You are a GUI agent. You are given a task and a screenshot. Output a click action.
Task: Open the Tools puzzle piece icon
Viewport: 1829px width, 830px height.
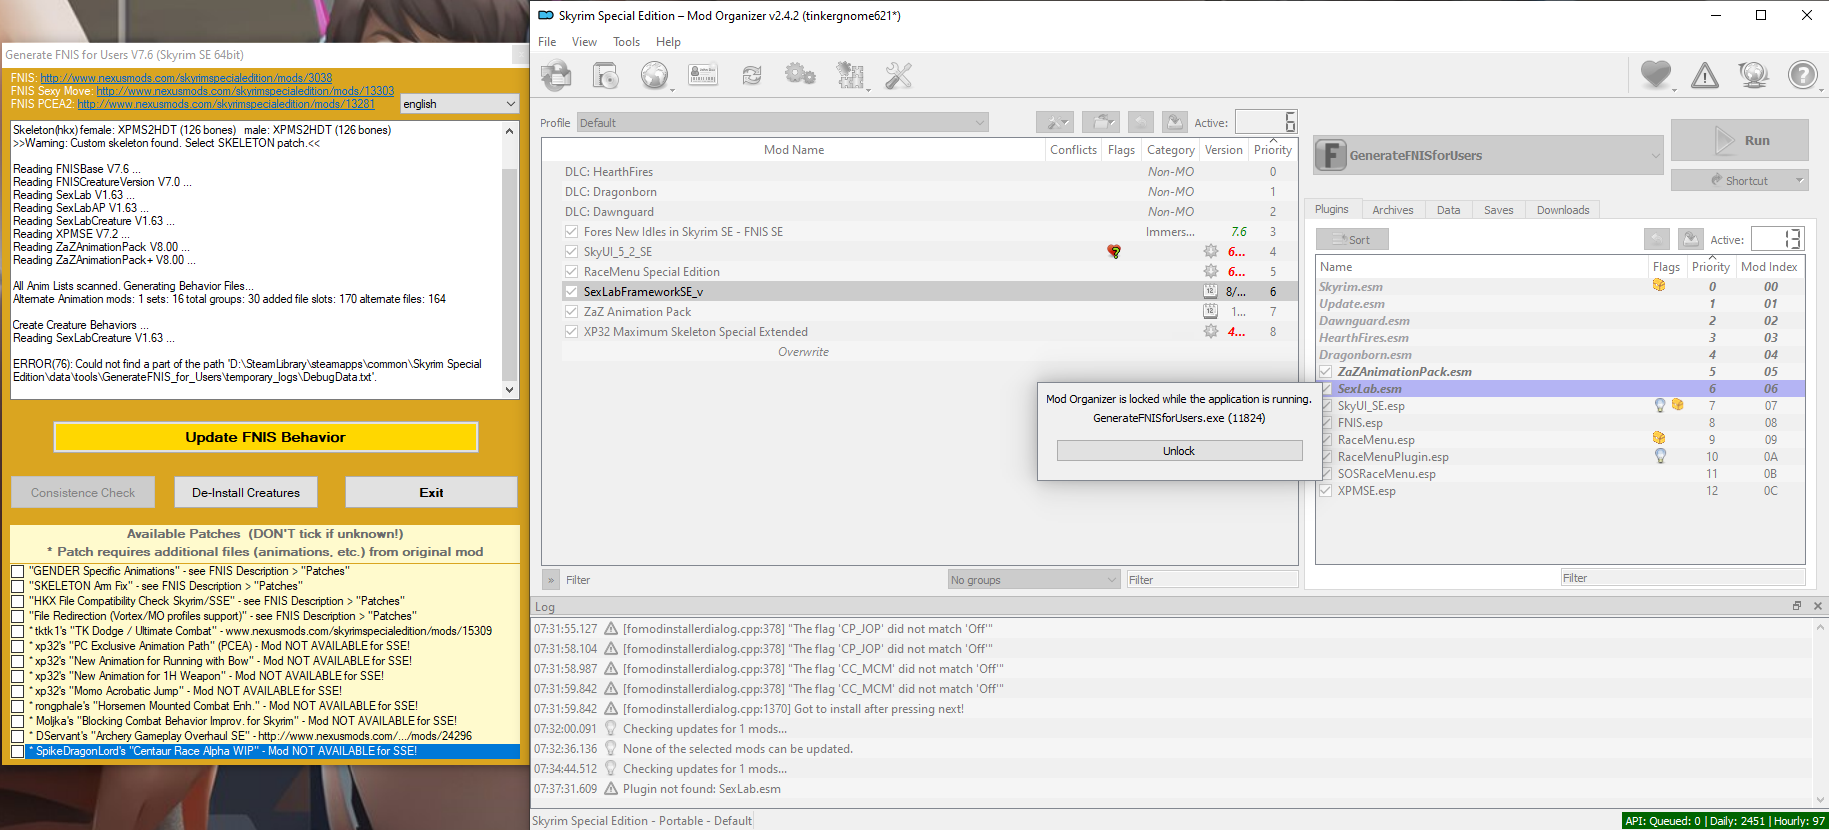coord(850,75)
